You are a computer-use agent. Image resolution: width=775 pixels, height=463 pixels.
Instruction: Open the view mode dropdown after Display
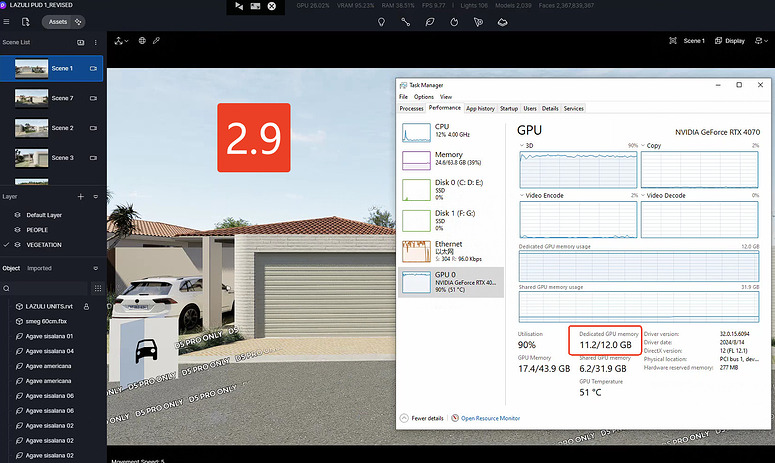click(761, 41)
